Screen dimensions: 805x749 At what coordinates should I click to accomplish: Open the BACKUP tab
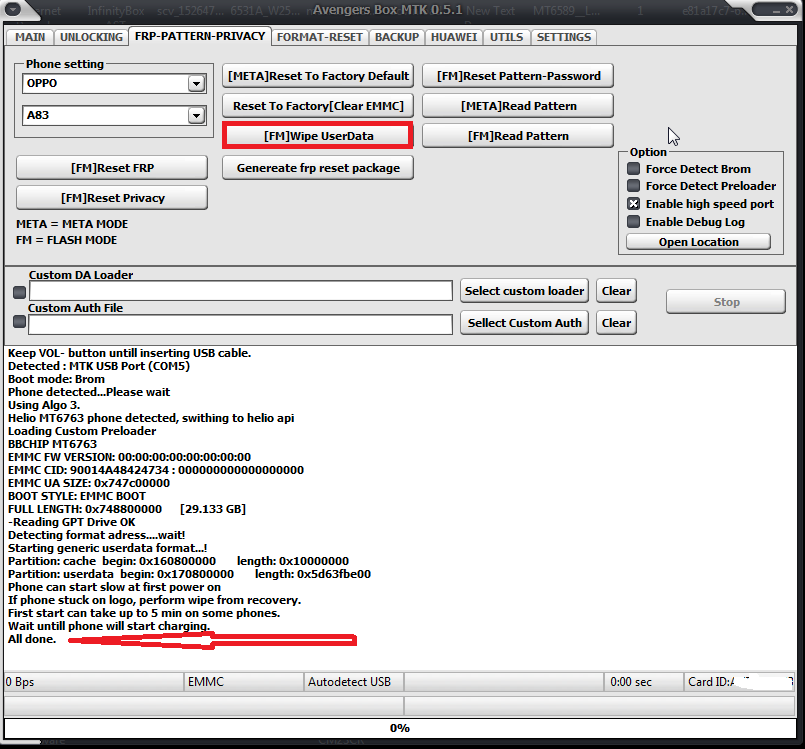396,37
